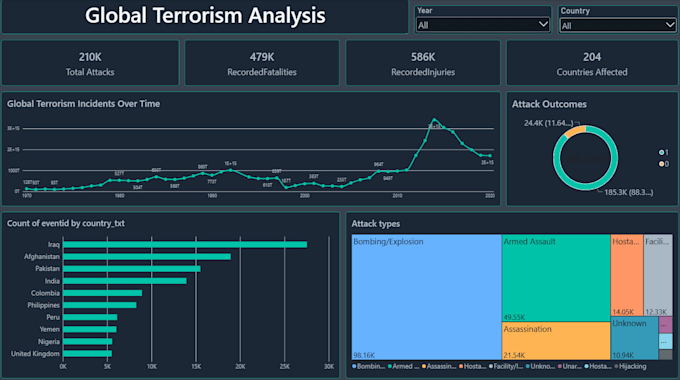Open the Year slicer dropdown

pos(482,25)
